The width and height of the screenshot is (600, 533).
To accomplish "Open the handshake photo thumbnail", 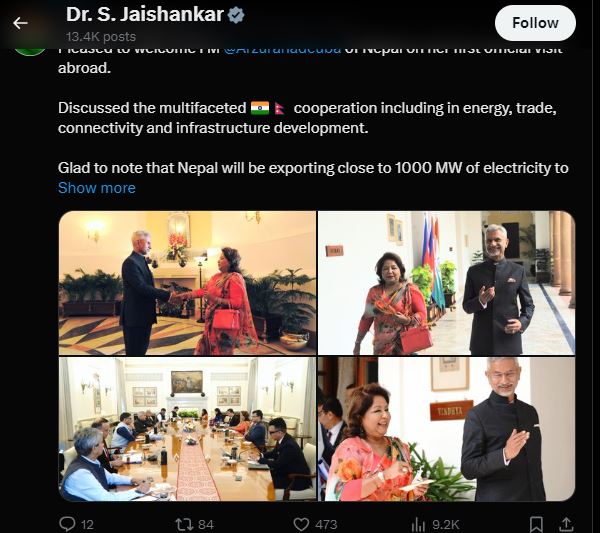I will (188, 283).
